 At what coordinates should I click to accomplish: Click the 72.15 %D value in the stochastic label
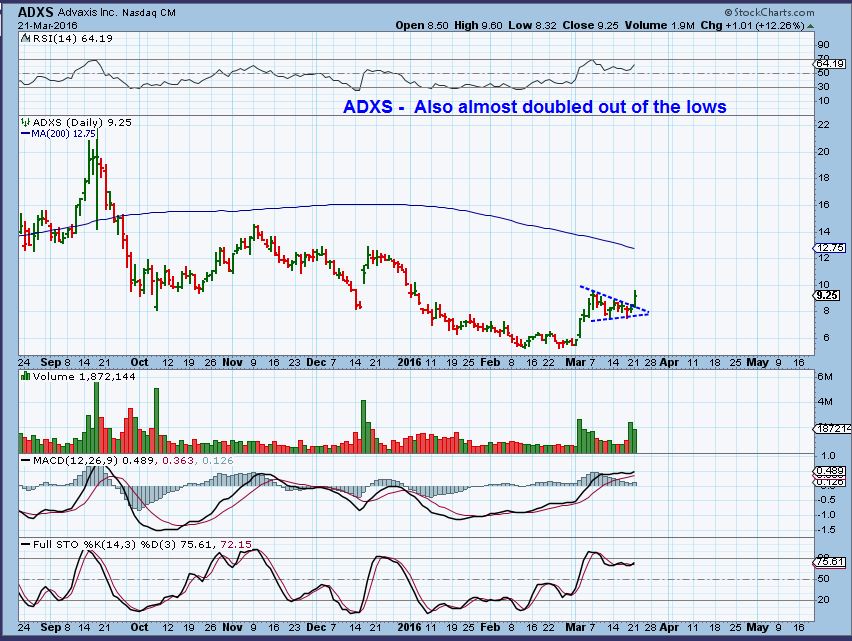point(236,544)
